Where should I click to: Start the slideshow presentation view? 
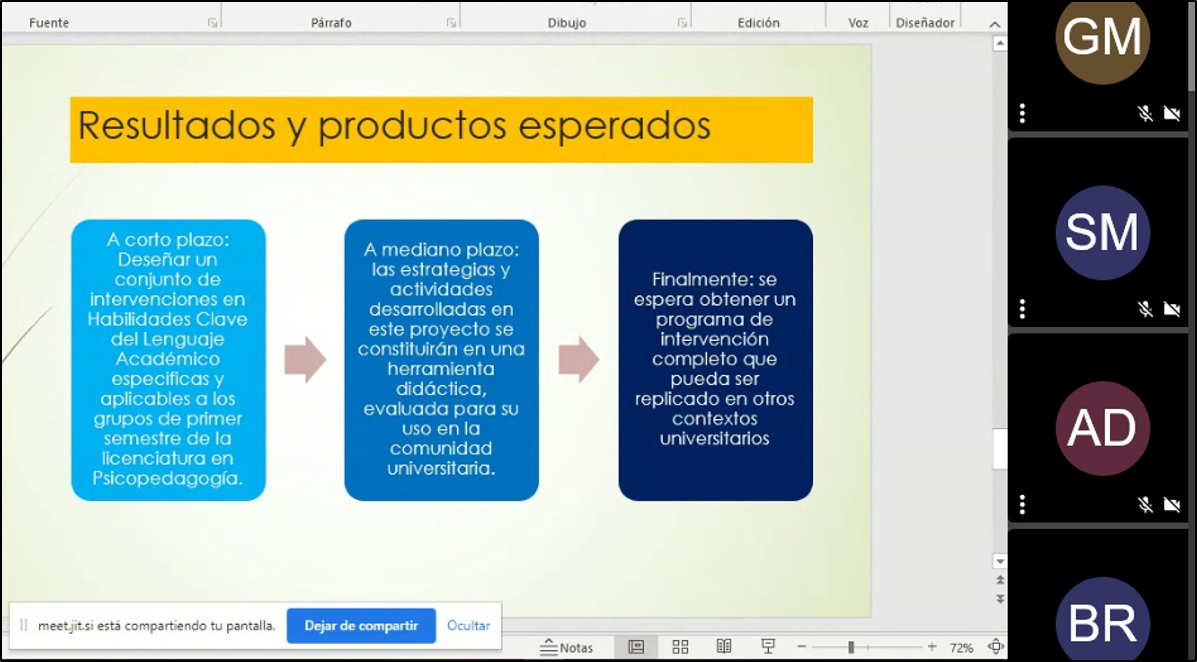pyautogui.click(x=768, y=647)
